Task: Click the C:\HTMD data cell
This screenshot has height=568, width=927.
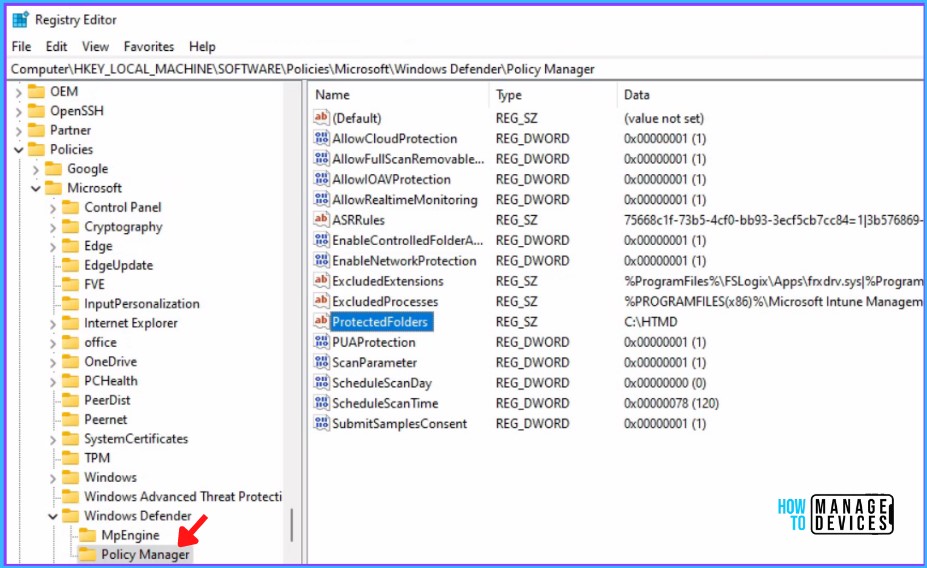Action: pyautogui.click(x=650, y=322)
